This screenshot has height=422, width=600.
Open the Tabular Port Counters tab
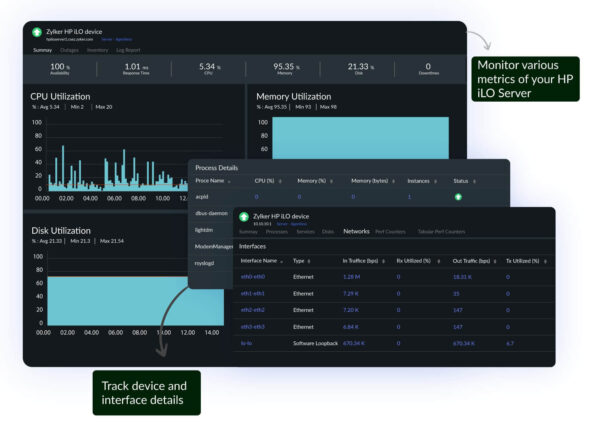(441, 232)
